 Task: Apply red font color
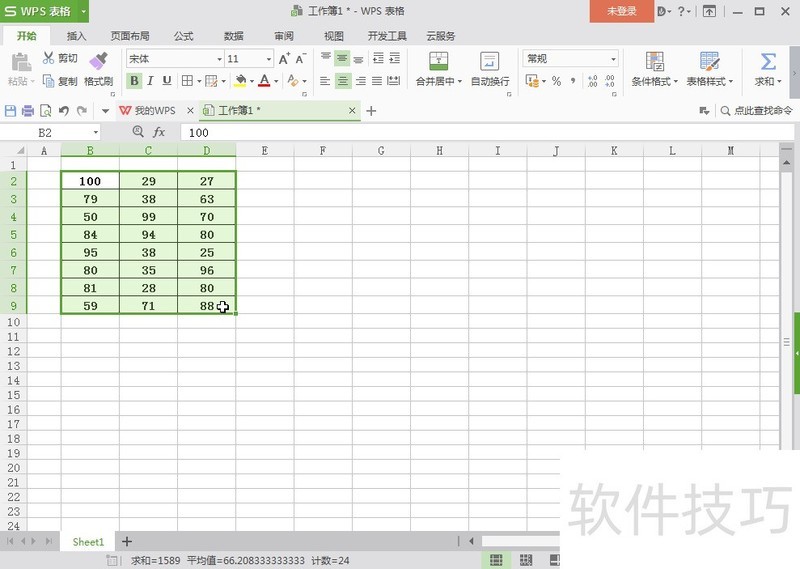tap(264, 81)
